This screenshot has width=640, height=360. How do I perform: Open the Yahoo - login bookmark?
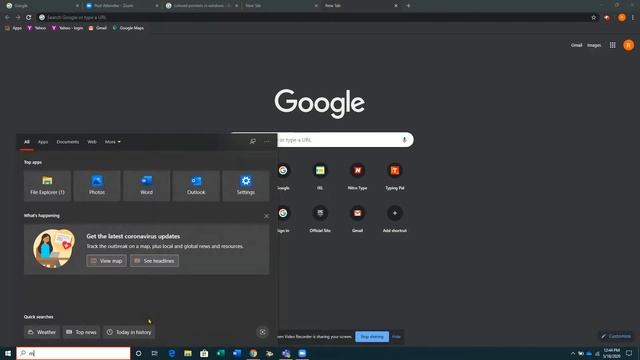coord(67,28)
